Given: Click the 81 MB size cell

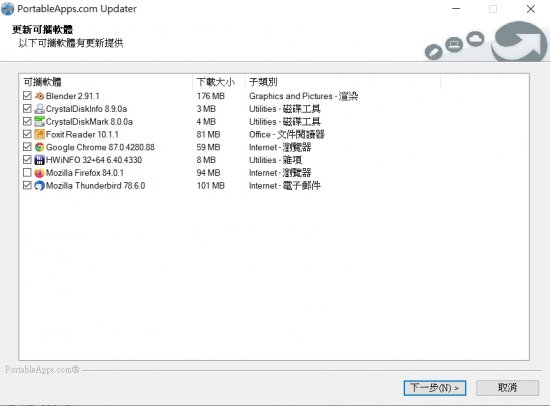Looking at the screenshot, I should [208, 134].
